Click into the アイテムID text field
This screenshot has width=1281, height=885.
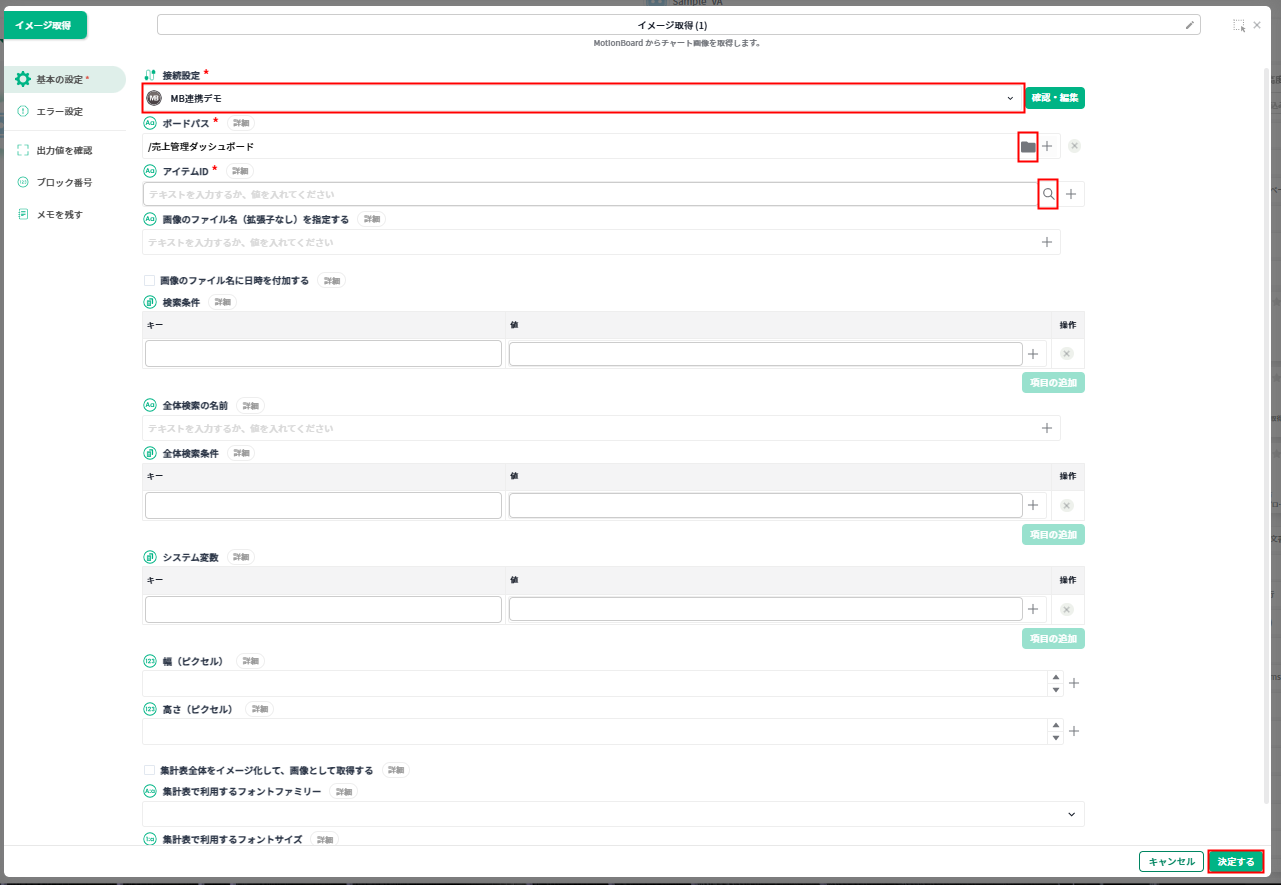pyautogui.click(x=590, y=194)
